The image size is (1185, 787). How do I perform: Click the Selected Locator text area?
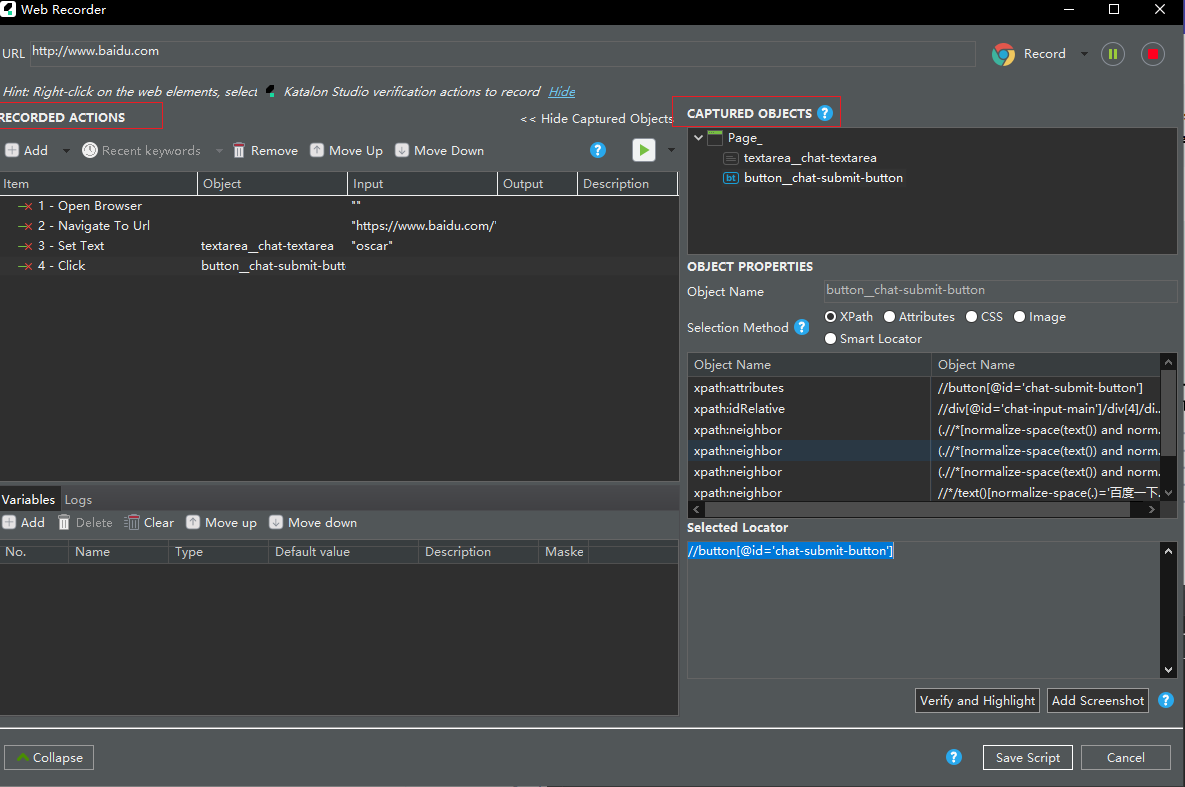[924, 609]
